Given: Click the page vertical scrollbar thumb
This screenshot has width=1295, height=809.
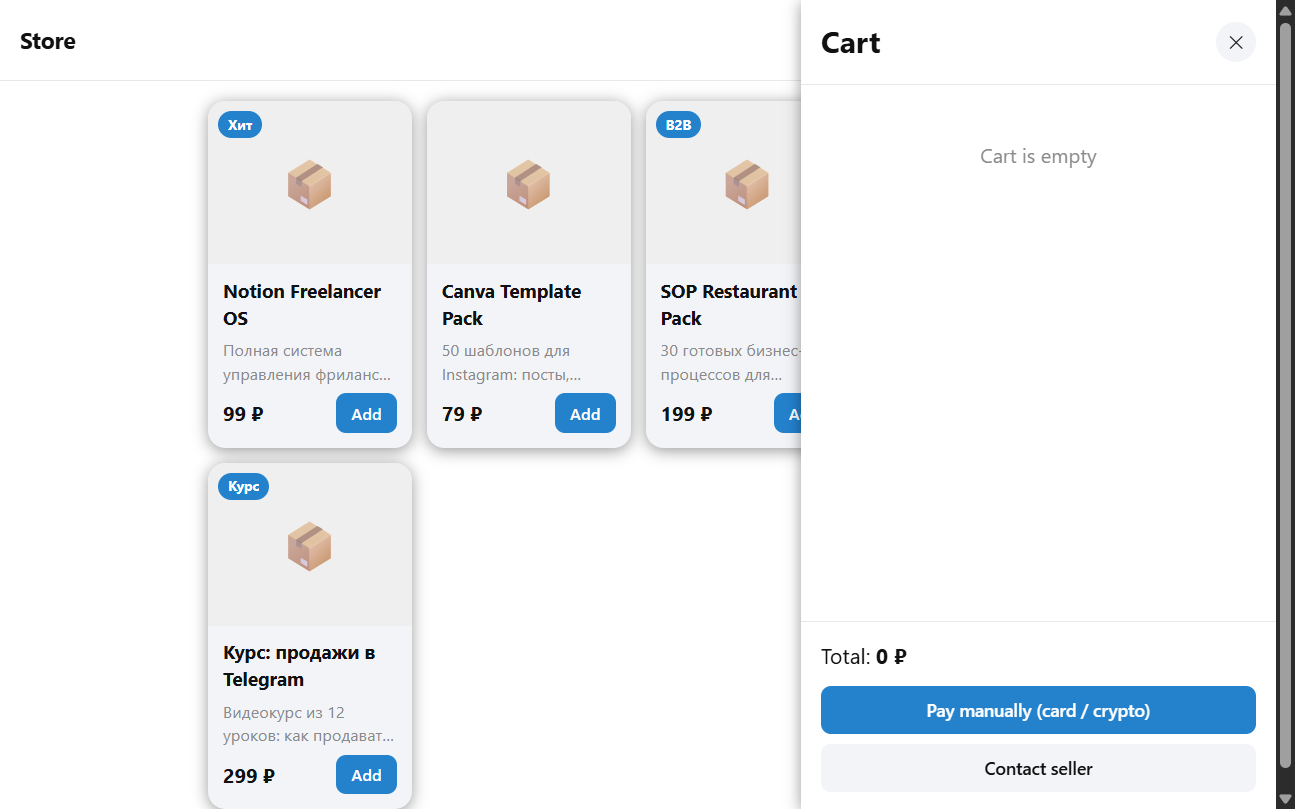Looking at the screenshot, I should pyautogui.click(x=1285, y=395).
